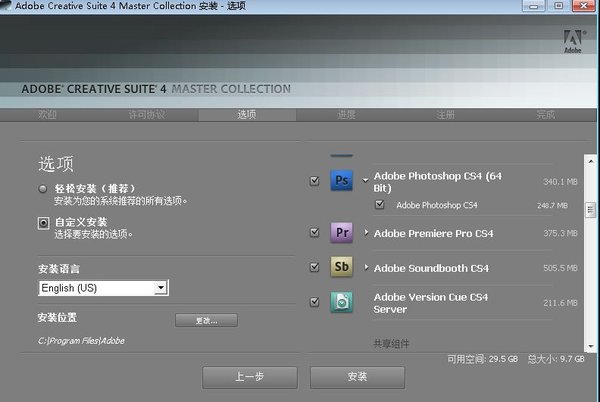Click the 248.7 MB size value
This screenshot has width=600, height=402.
(552, 205)
